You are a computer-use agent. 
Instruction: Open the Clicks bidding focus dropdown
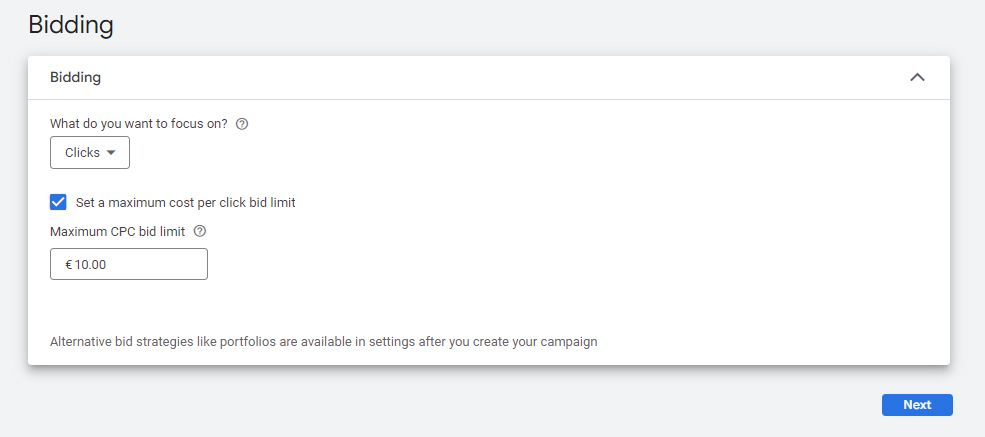90,153
